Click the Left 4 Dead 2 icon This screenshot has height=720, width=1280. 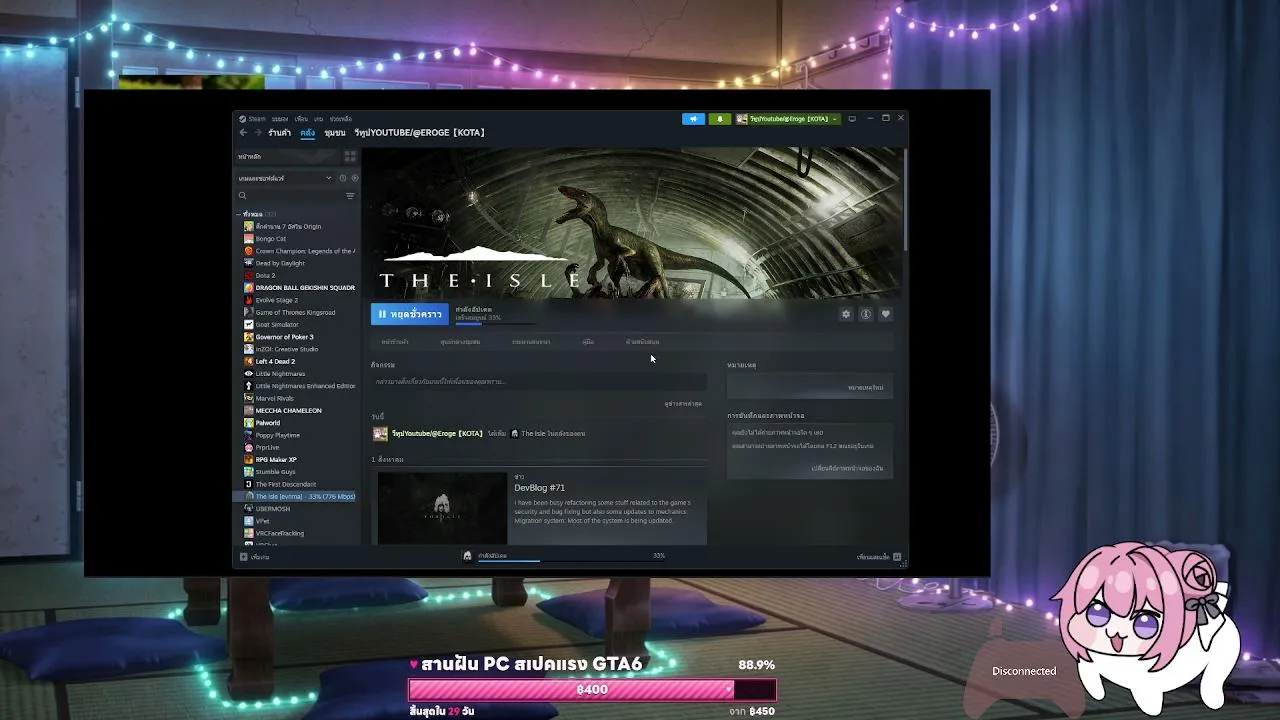point(249,361)
